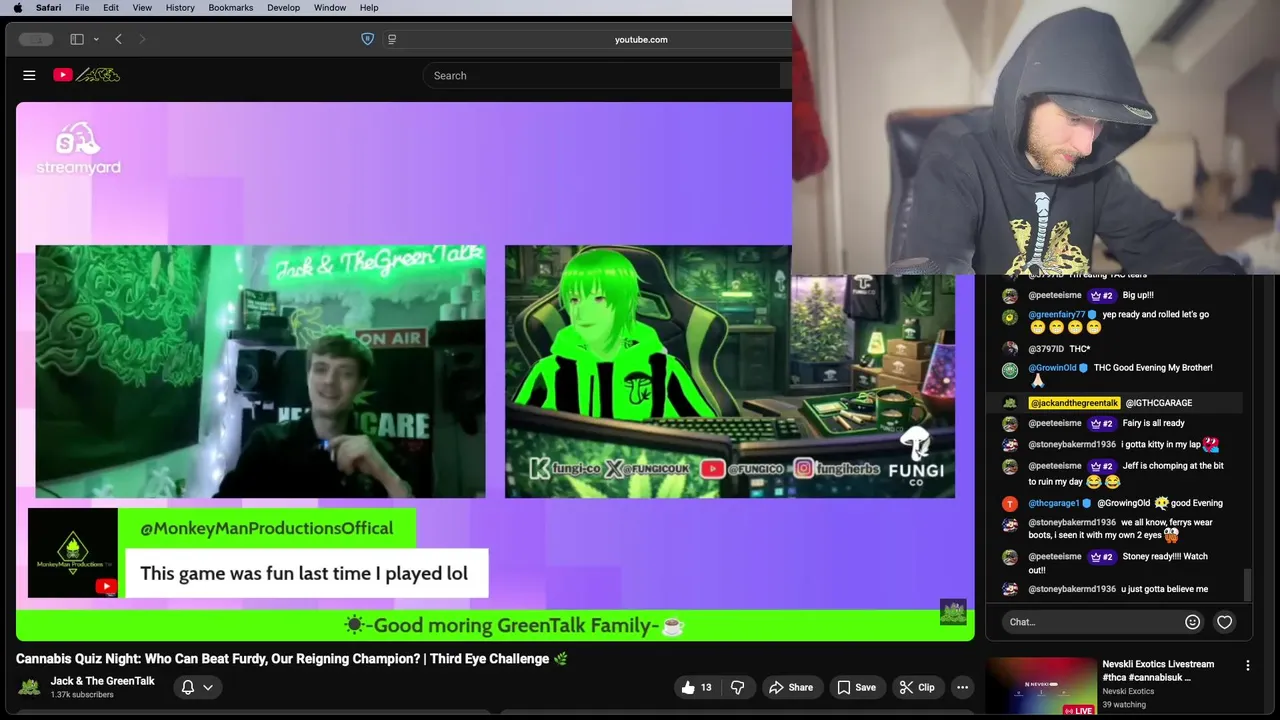Click @jackandthegreentalk highlighted username in chat
Viewport: 1280px width, 720px height.
tap(1074, 403)
